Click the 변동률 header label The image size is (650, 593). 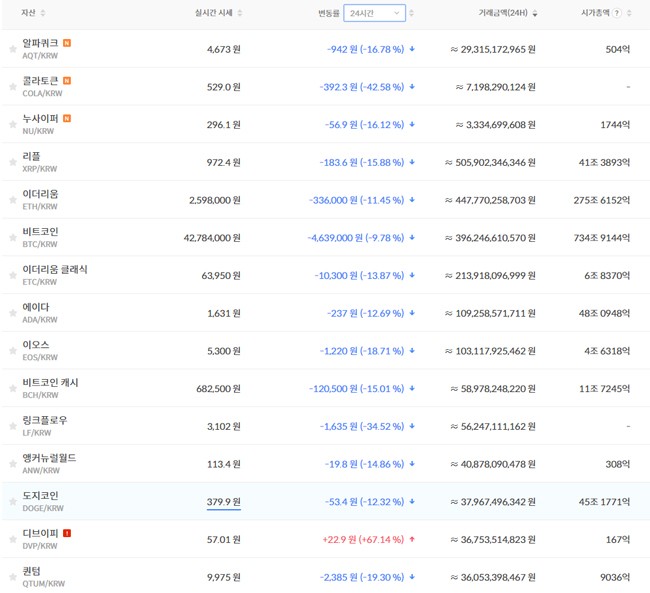click(x=329, y=13)
